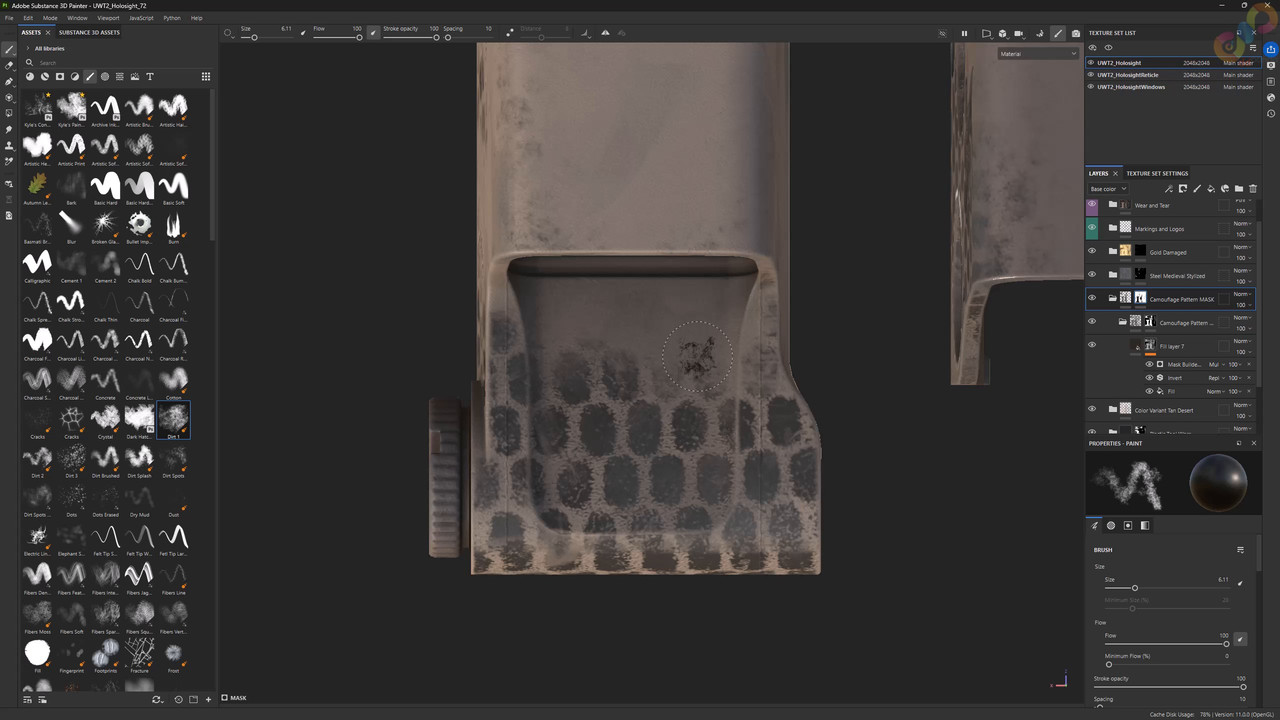Switch to Texture Set Settings tab
The image size is (1280, 720).
pos(1157,173)
